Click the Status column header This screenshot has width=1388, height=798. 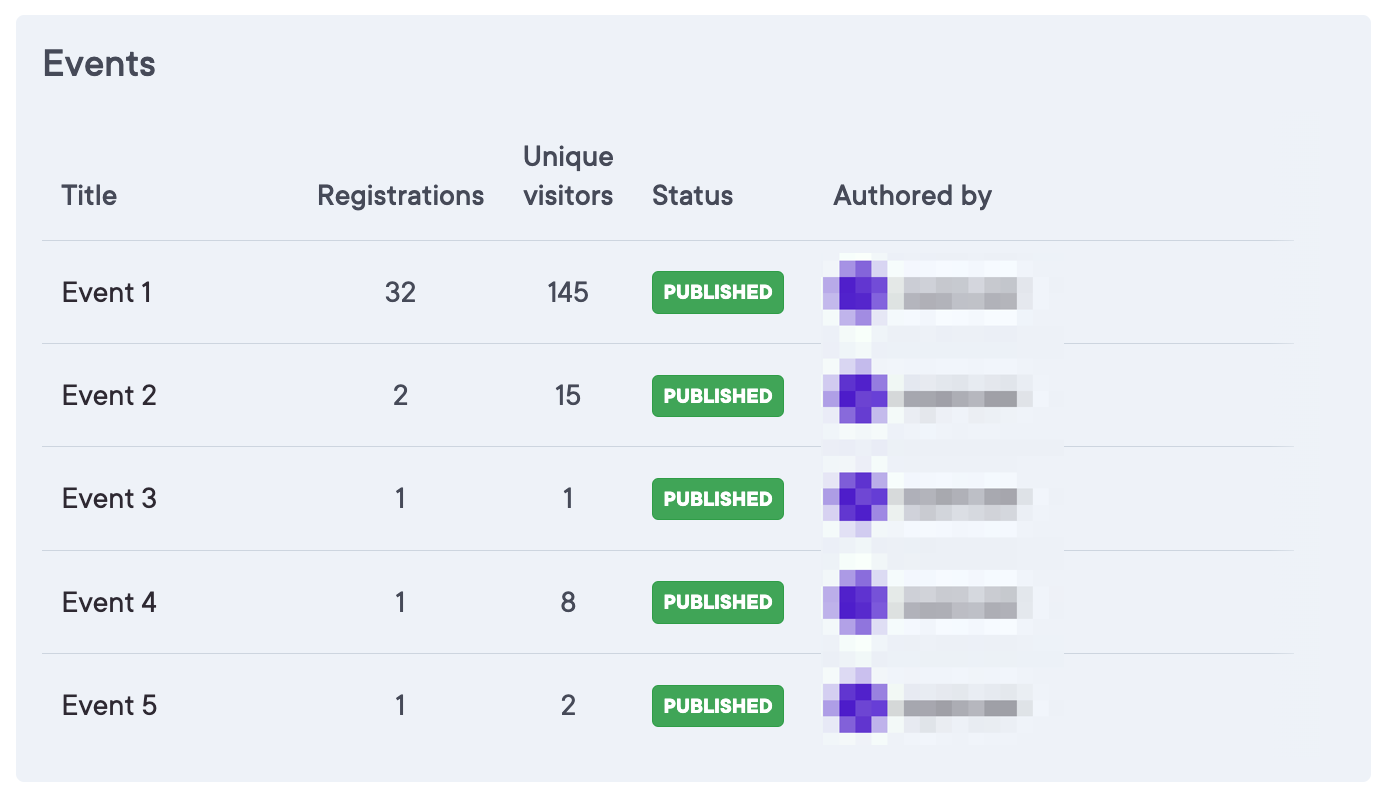pyautogui.click(x=692, y=196)
